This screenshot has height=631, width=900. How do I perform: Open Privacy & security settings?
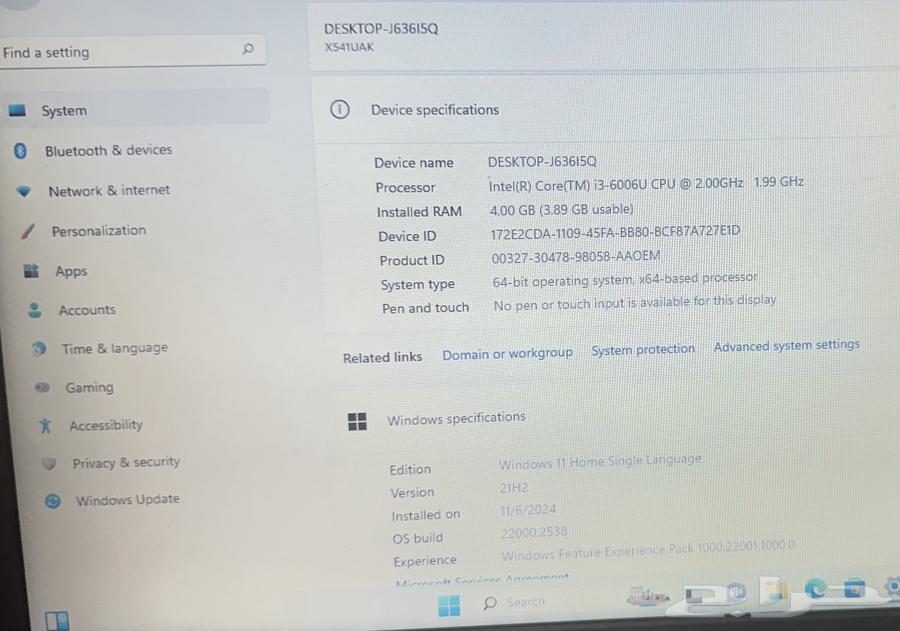[126, 462]
